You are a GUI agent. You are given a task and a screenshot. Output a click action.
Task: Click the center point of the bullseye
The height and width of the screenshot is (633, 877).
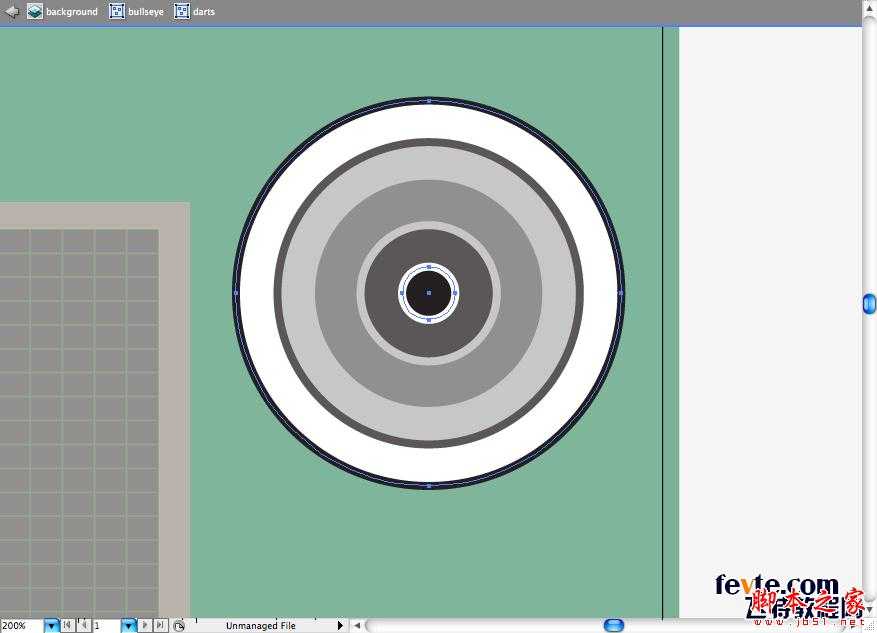click(x=429, y=293)
